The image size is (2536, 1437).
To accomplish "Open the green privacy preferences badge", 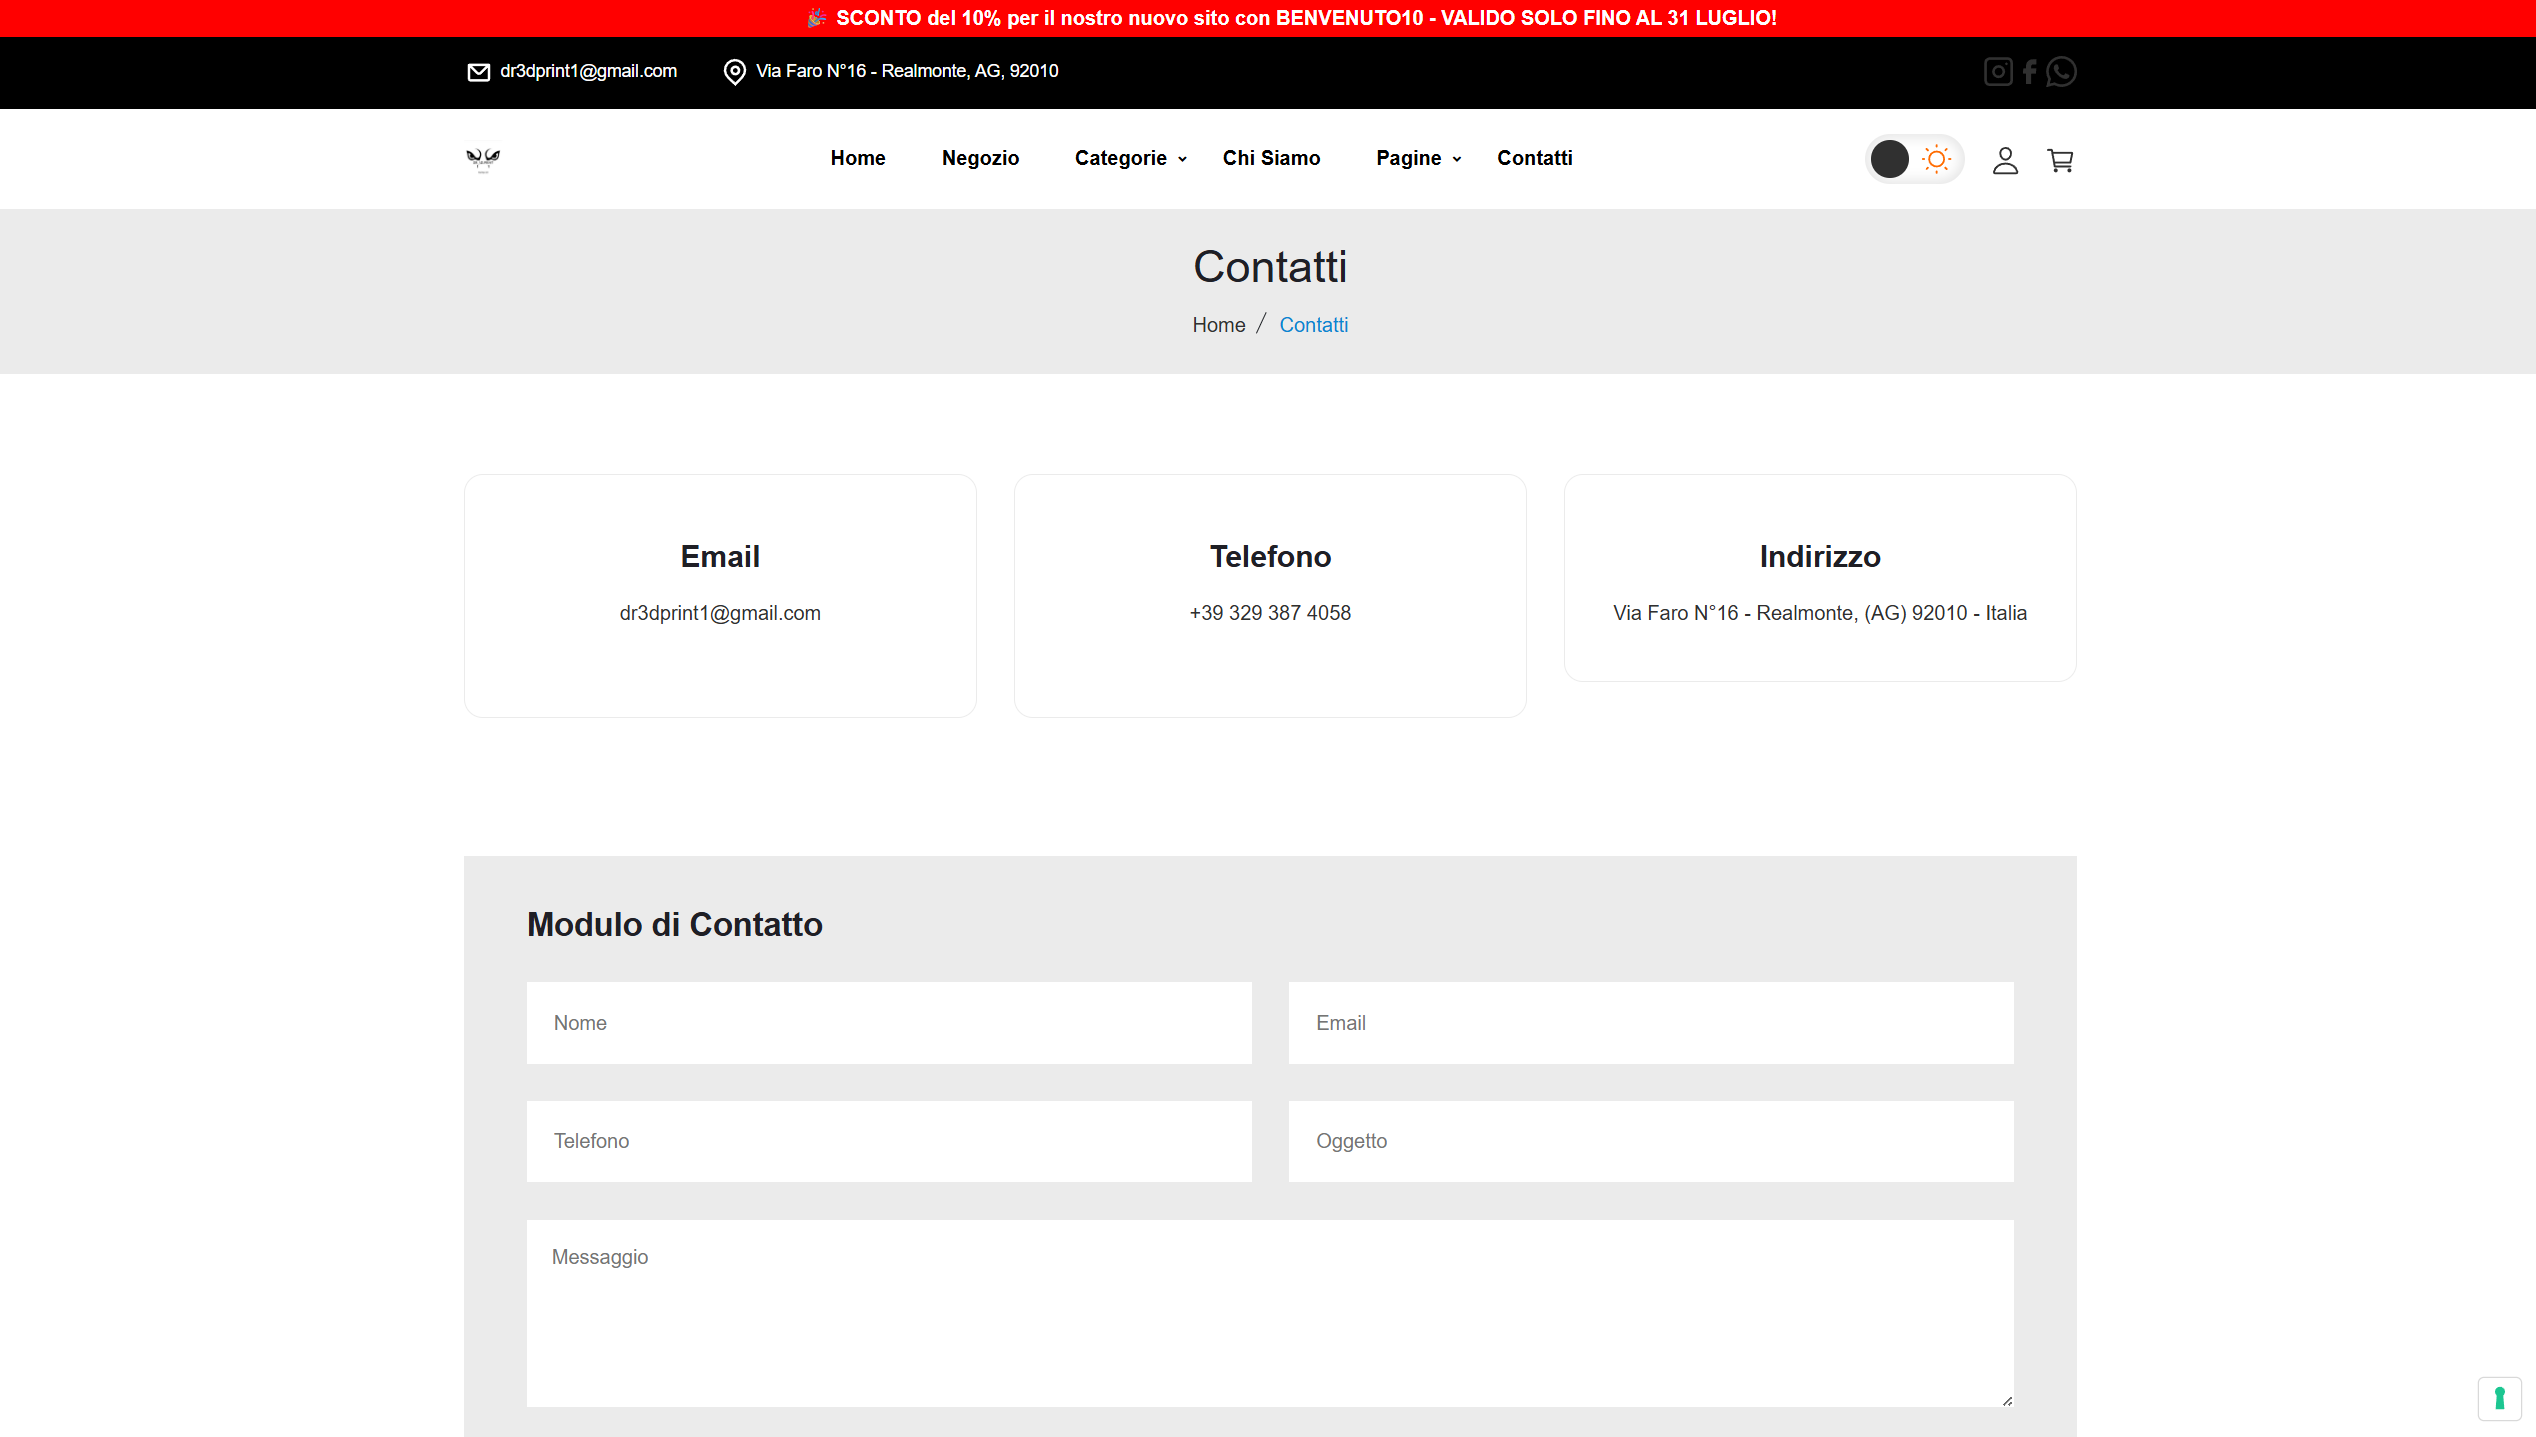I will [2499, 1398].
